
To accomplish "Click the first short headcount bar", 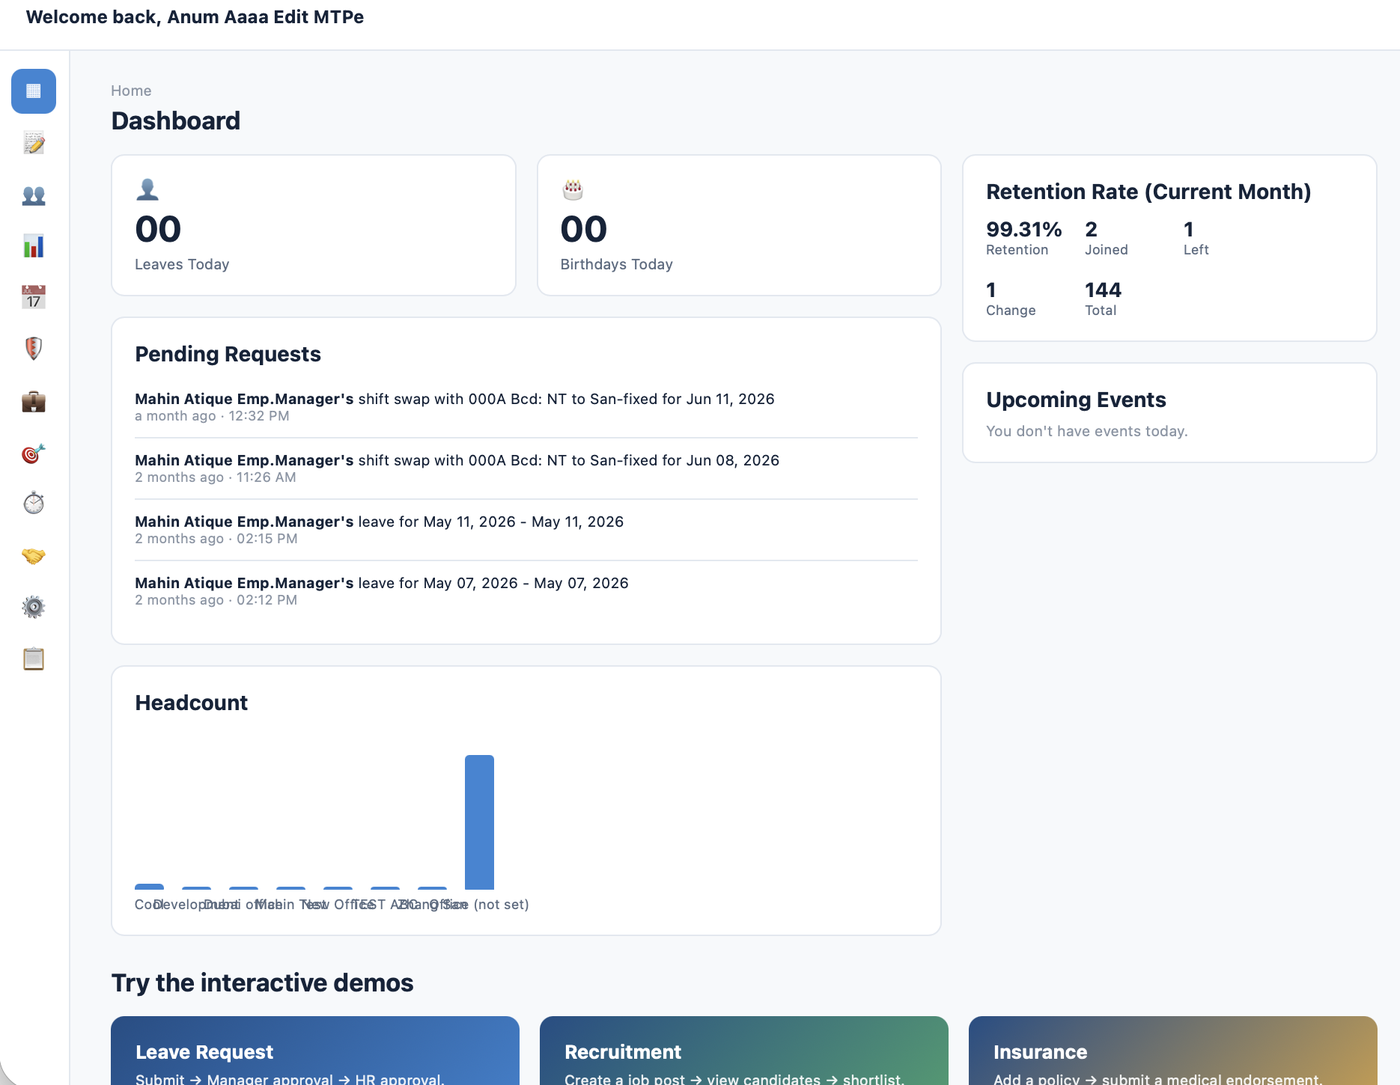I will (149, 887).
